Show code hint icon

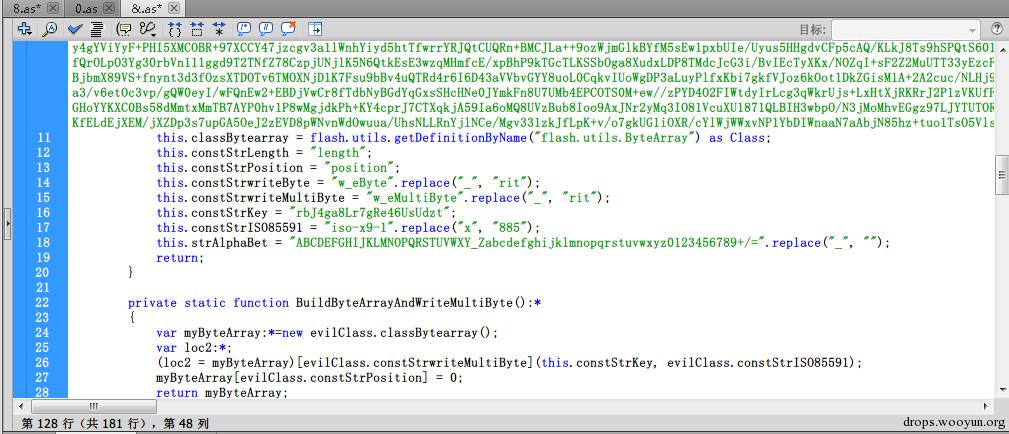coord(124,29)
